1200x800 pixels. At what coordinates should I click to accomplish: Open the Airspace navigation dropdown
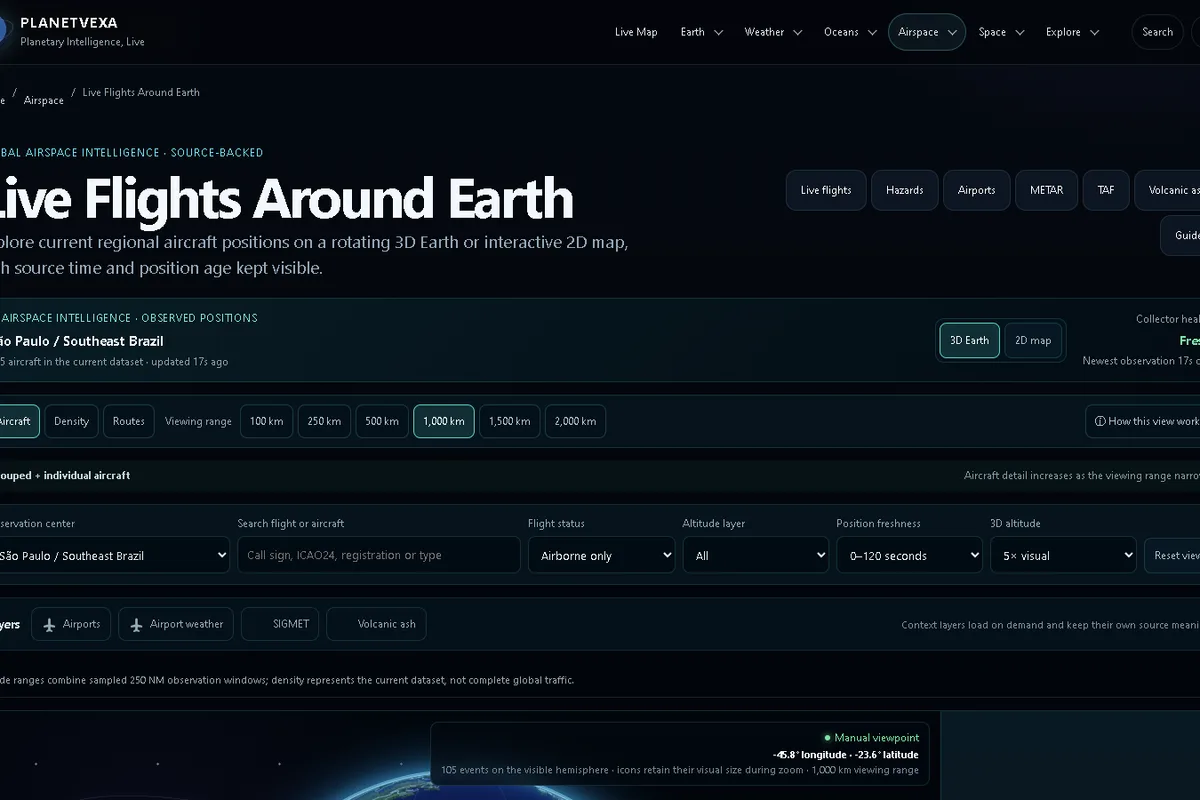point(927,32)
